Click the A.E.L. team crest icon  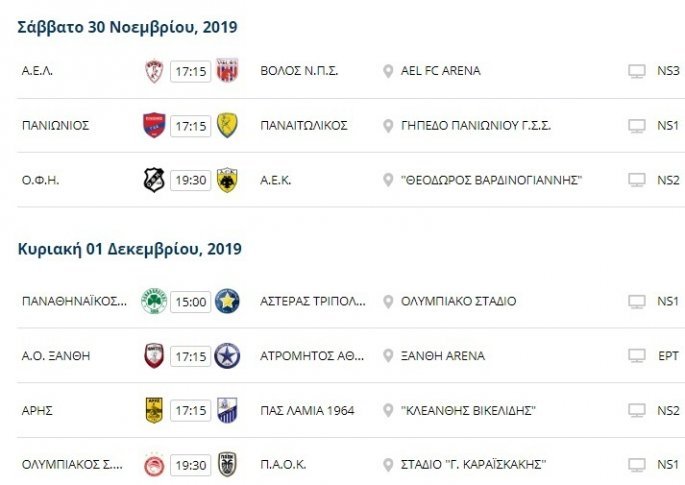(153, 71)
